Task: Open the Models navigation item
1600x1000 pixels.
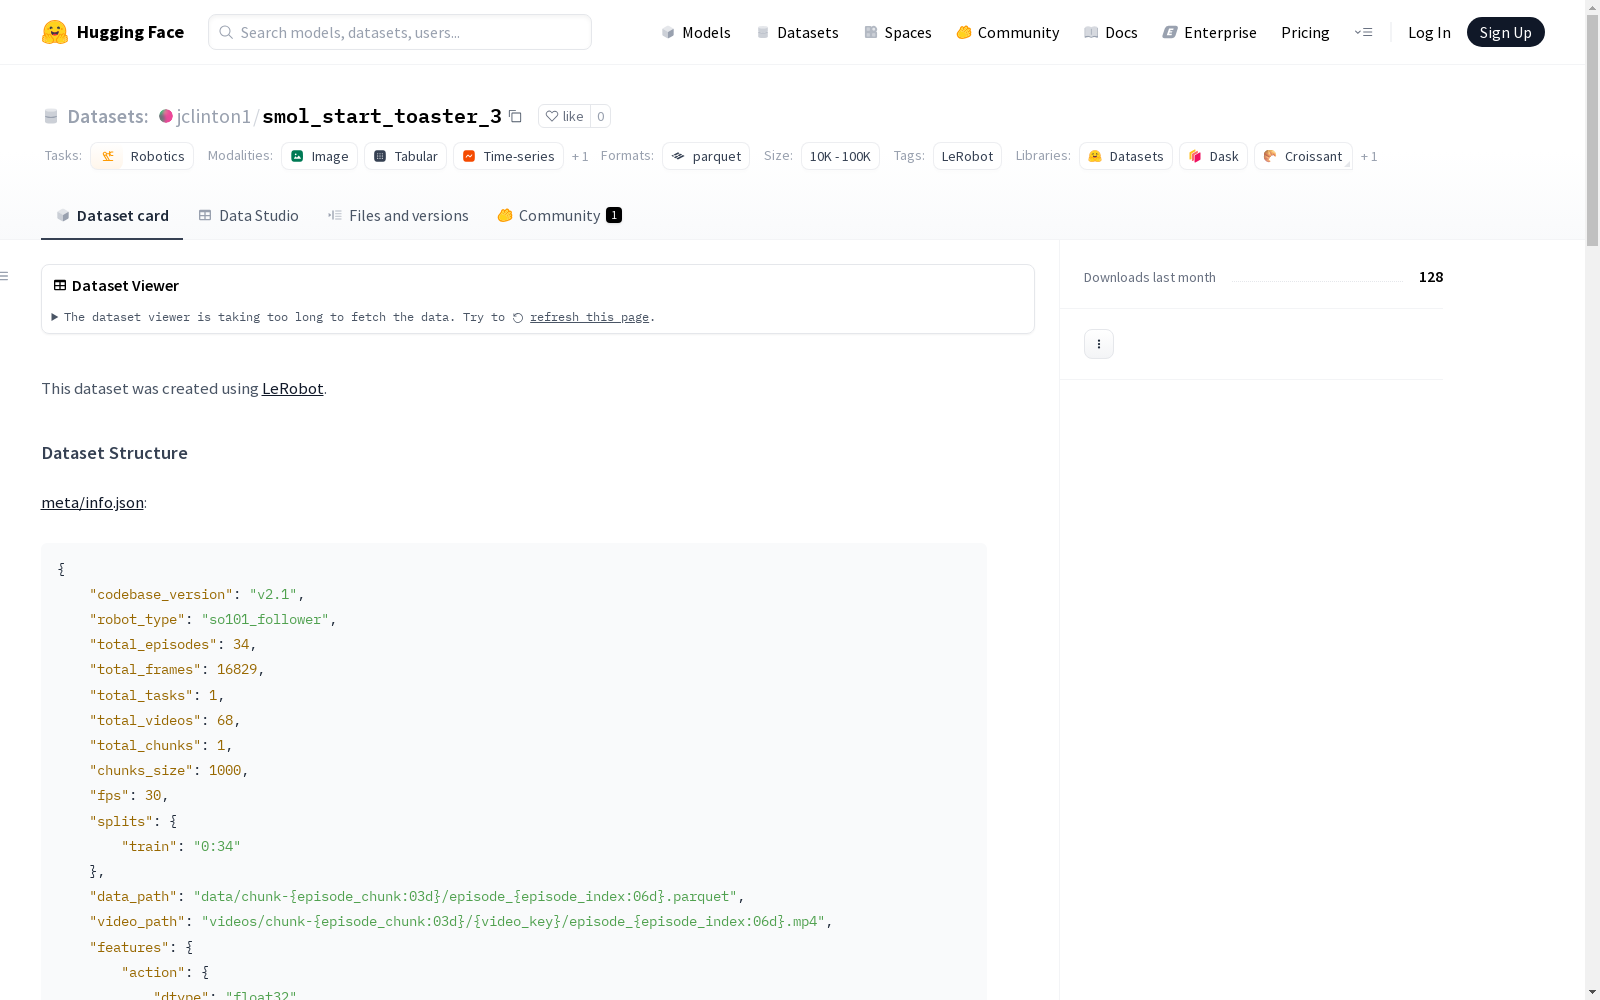Action: 696,32
